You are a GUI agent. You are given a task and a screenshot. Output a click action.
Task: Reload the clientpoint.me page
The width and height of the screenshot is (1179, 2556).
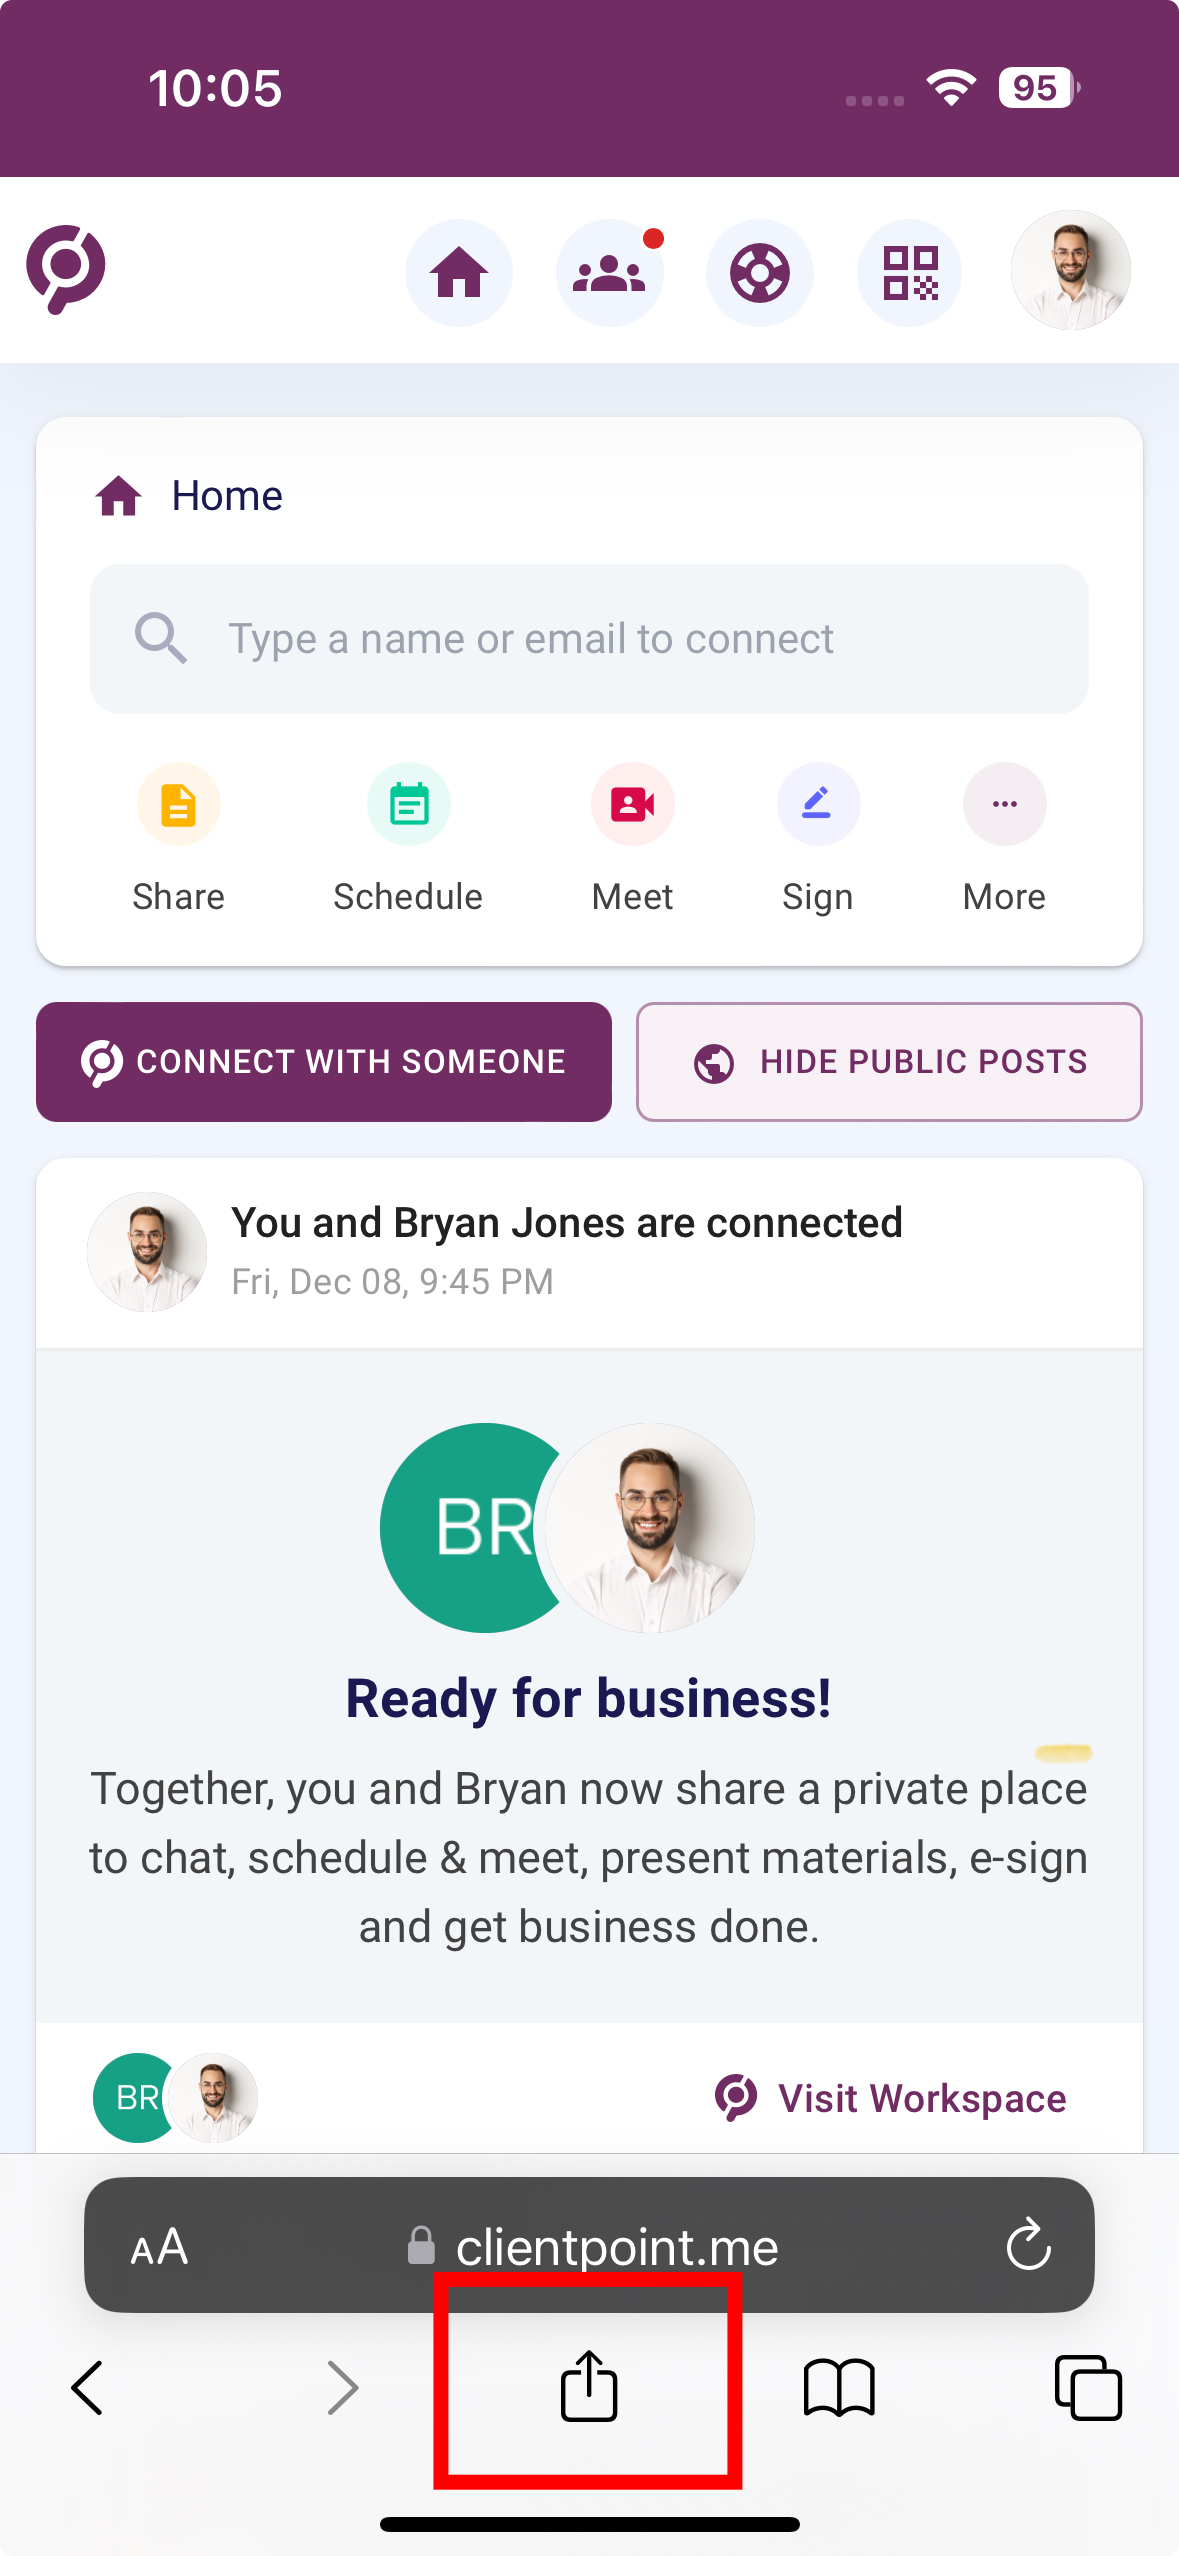coord(1028,2246)
